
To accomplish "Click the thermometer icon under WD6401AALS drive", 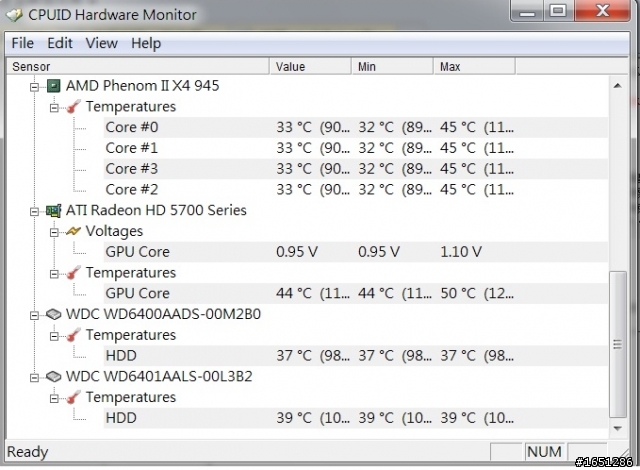I will (x=73, y=397).
